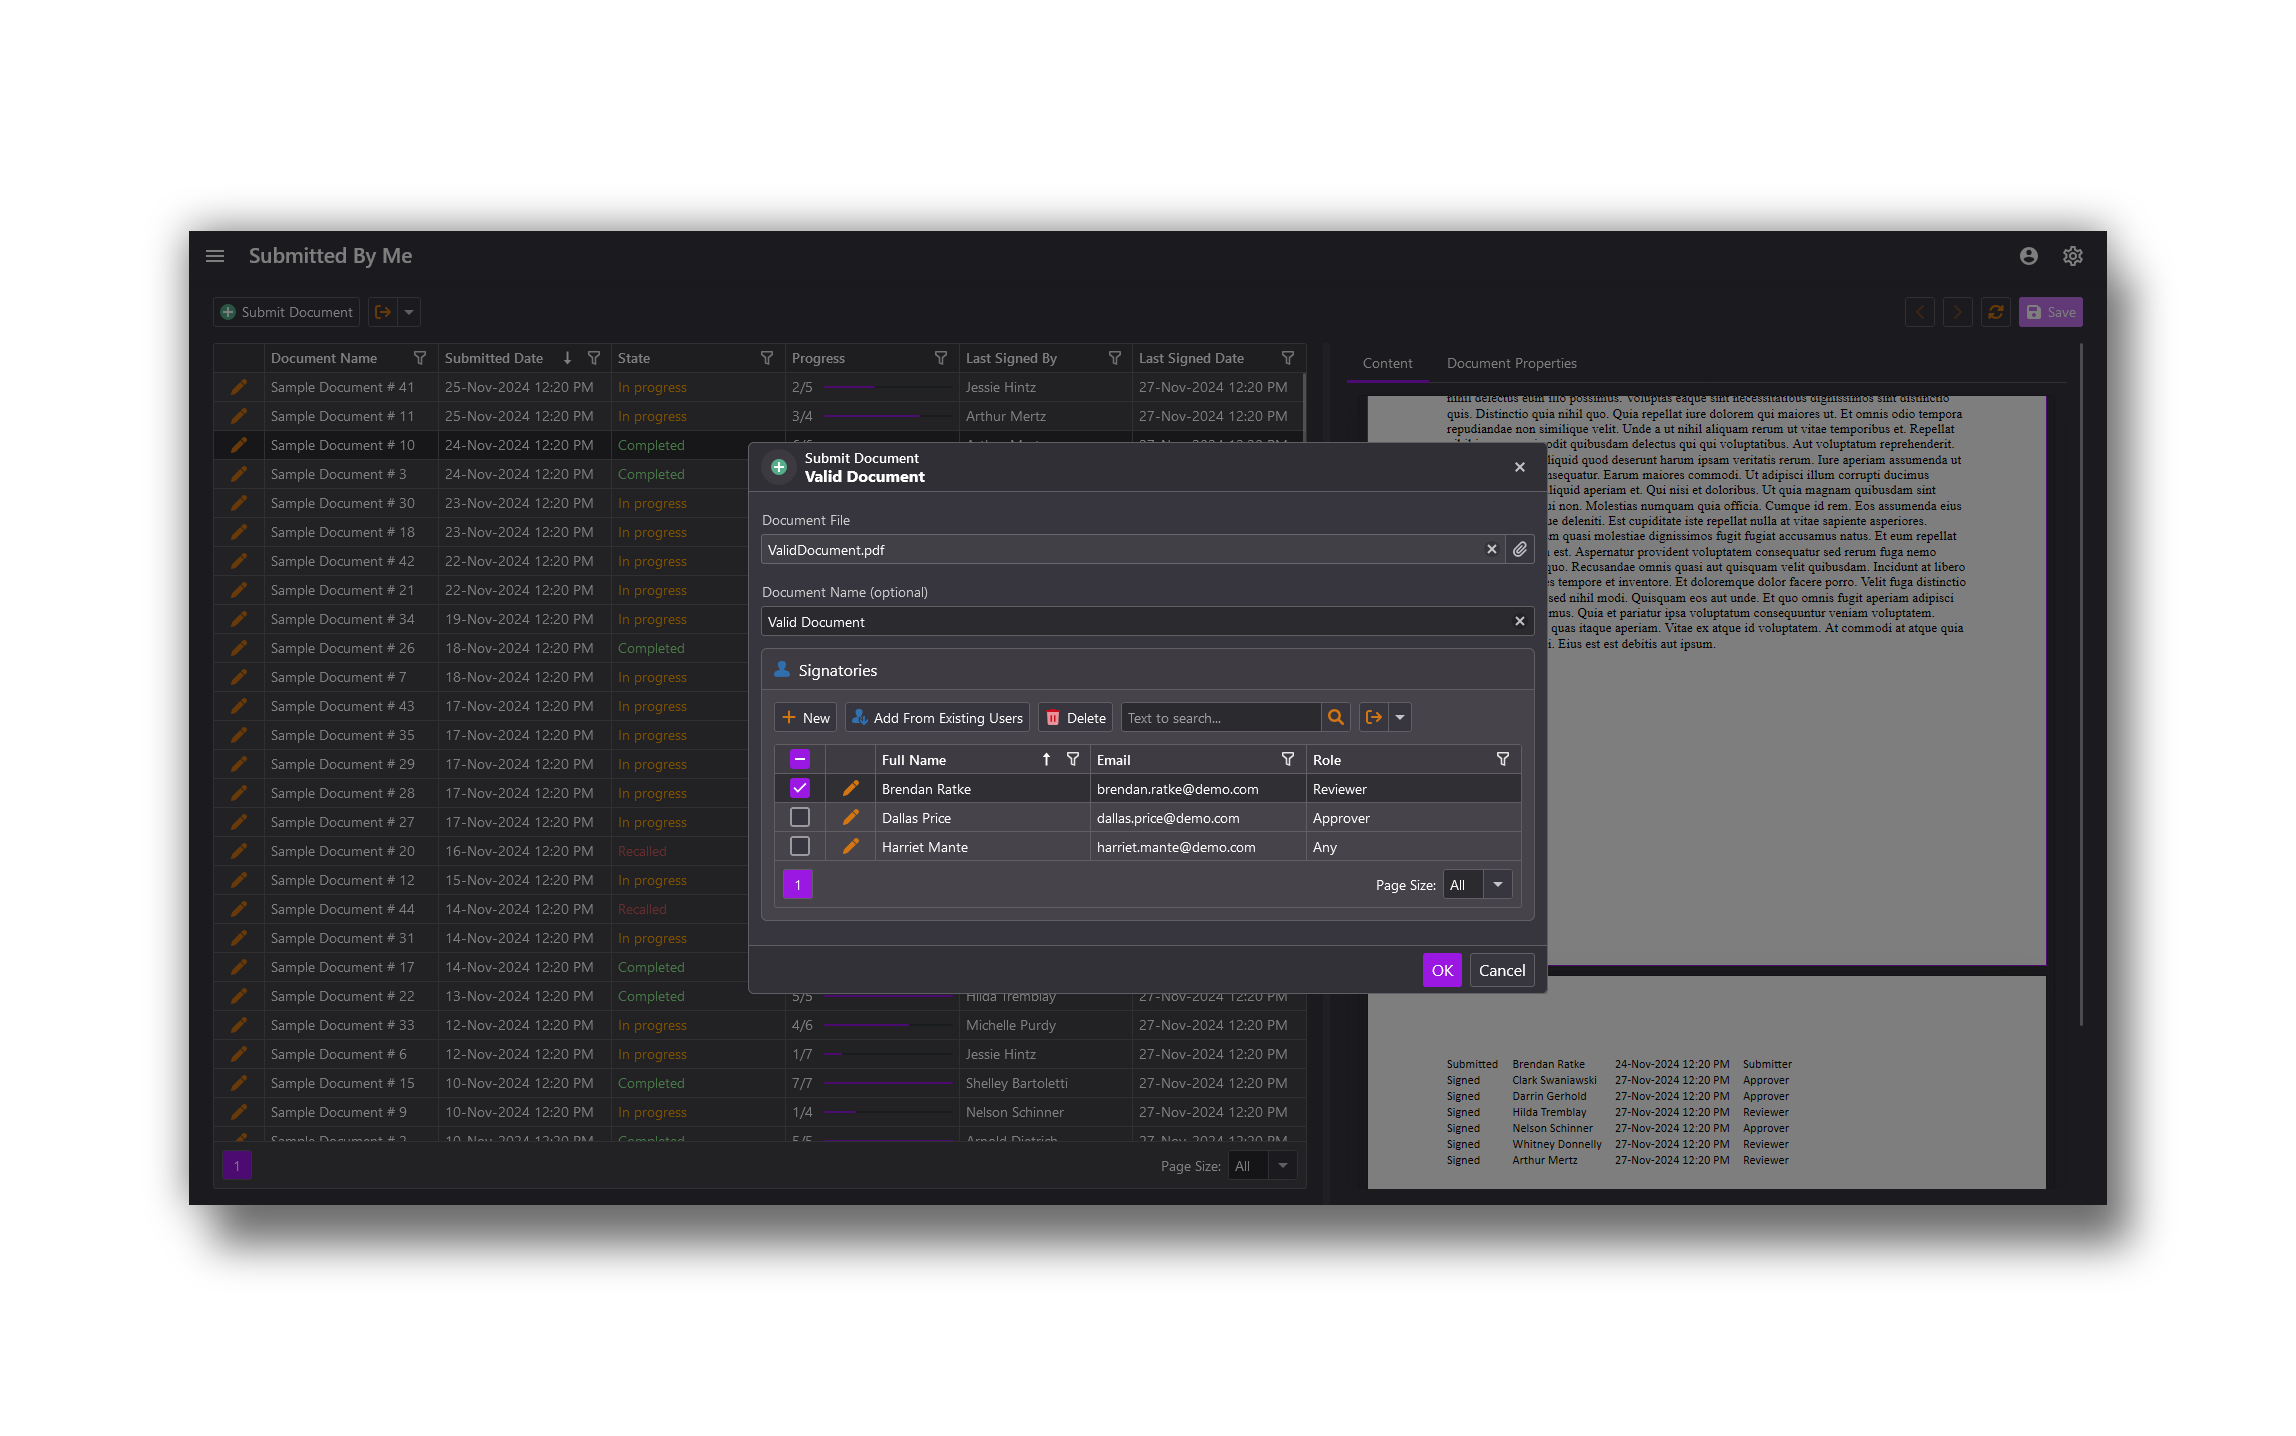
Task: Click the edit pencil for Dallas Price
Action: coord(851,817)
